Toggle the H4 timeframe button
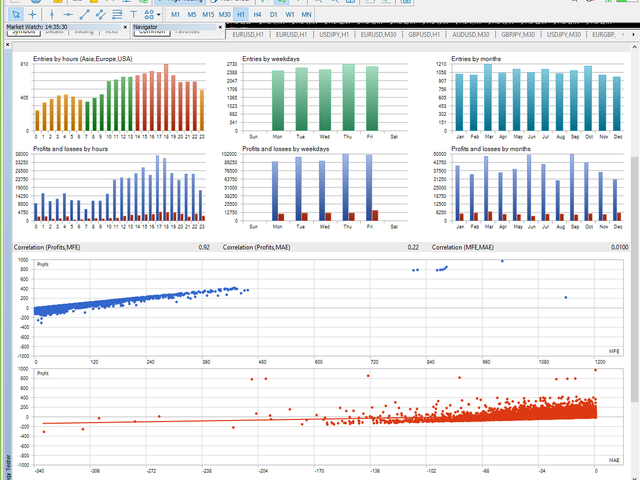640x480 pixels. [x=257, y=16]
